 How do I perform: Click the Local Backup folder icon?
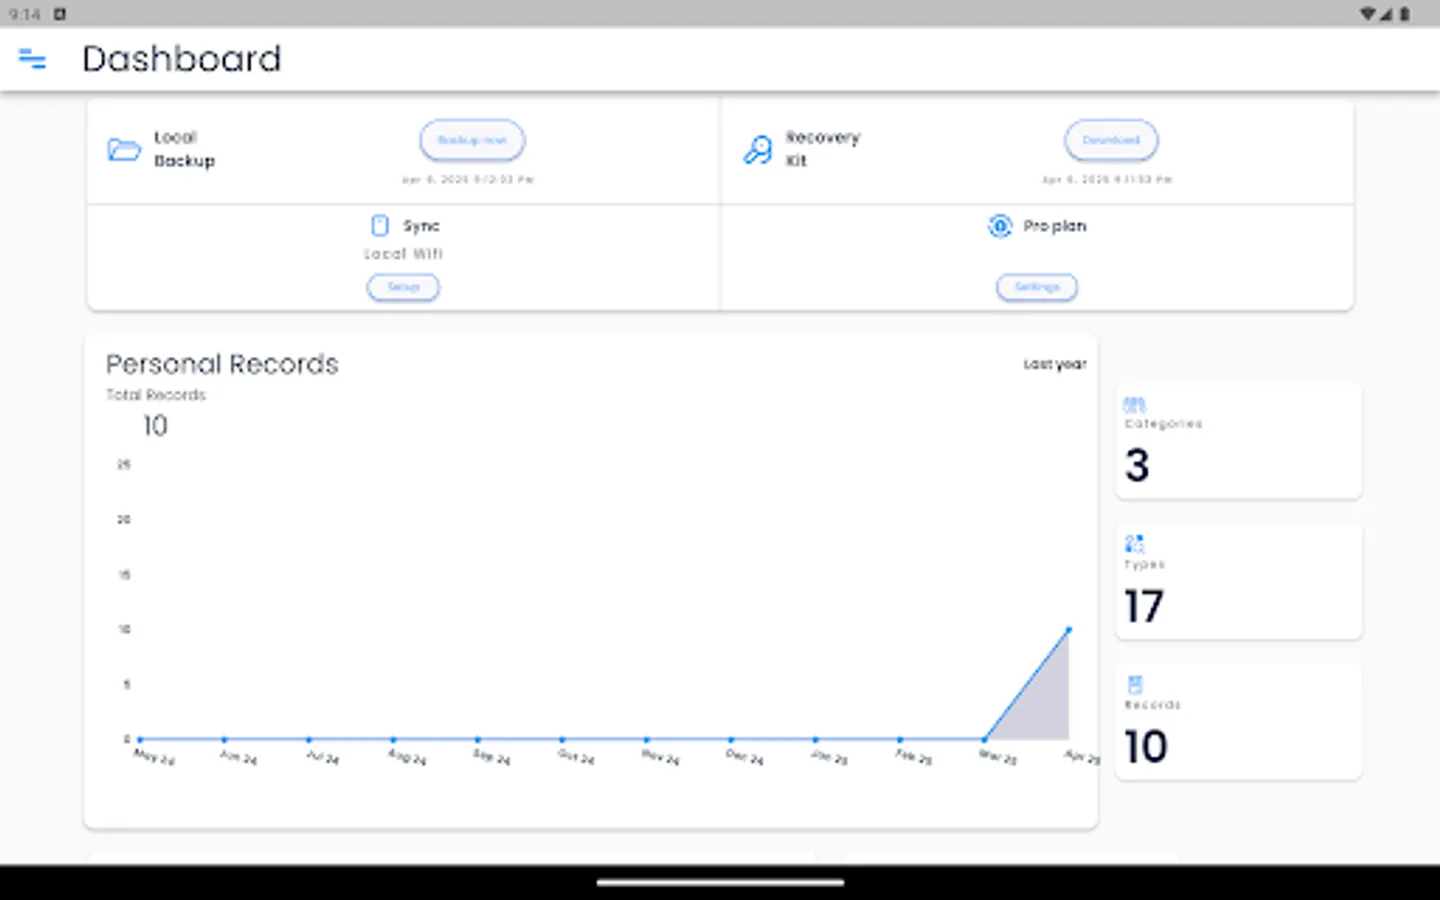124,150
